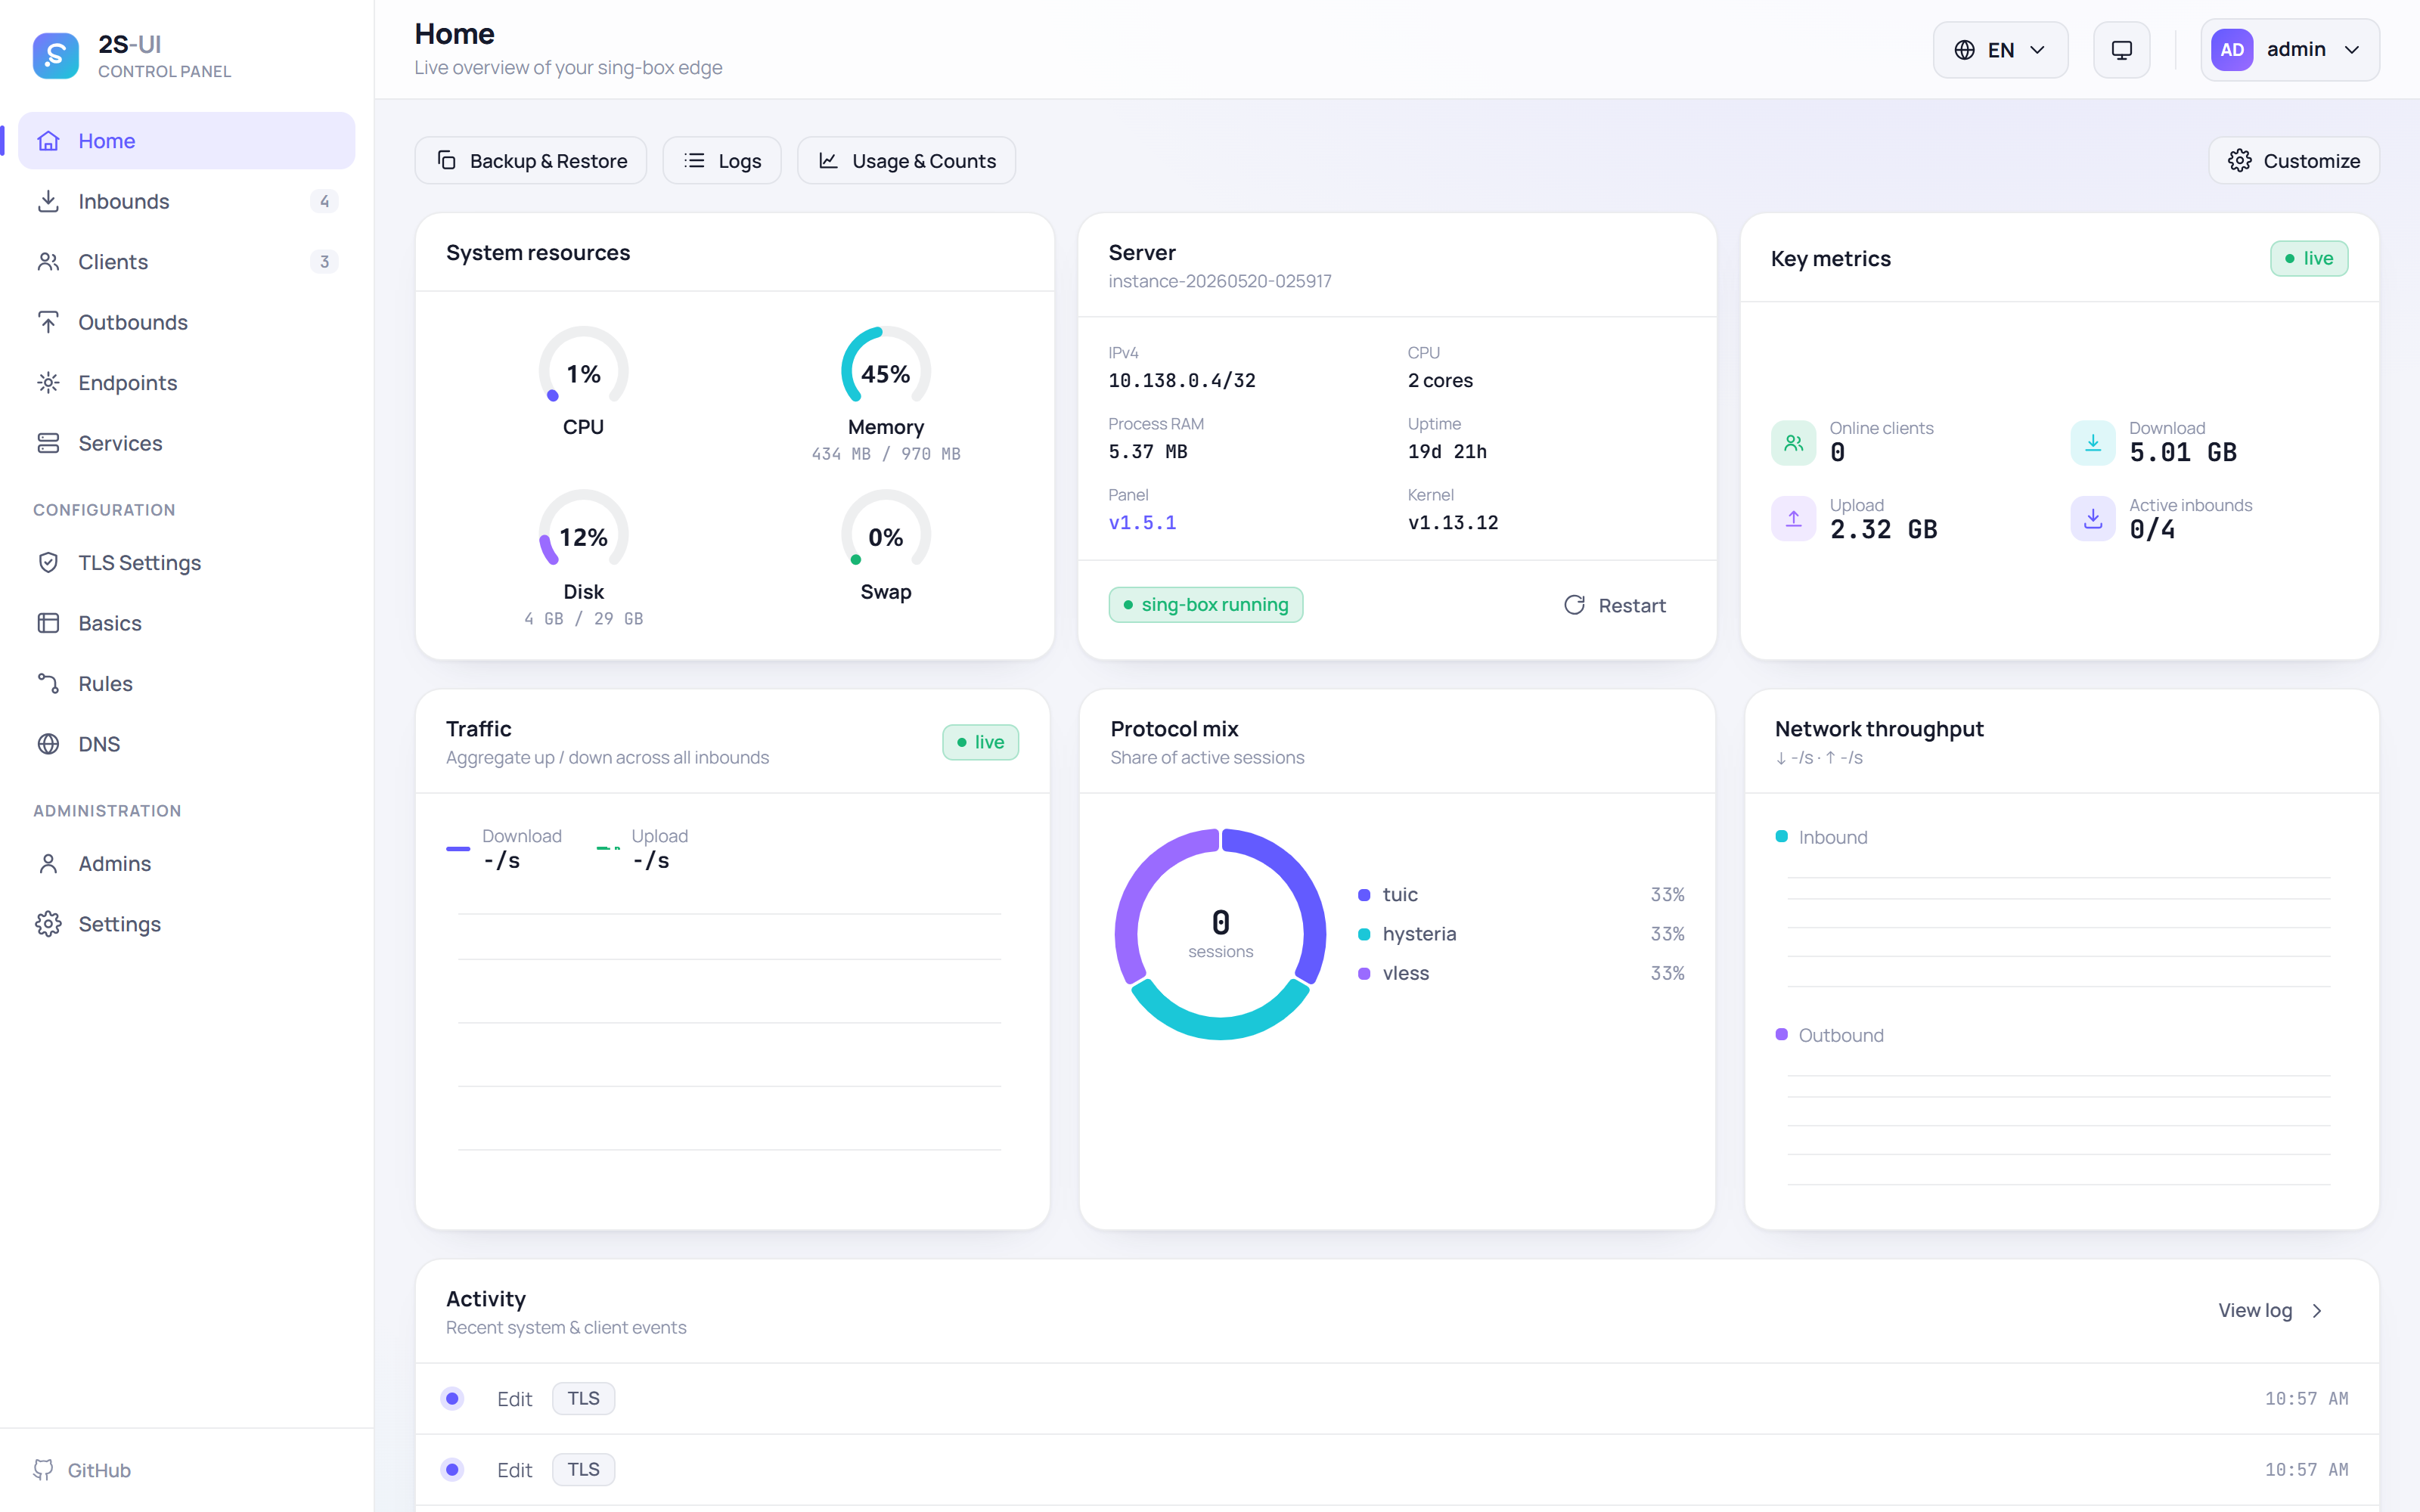Click the Settings gear icon in sidebar

point(48,924)
